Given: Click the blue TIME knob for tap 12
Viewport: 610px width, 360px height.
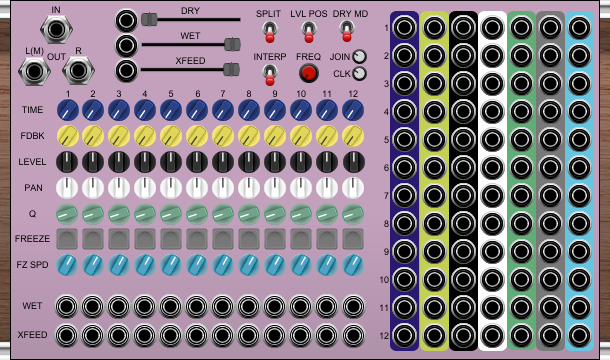Looking at the screenshot, I should [x=353, y=110].
